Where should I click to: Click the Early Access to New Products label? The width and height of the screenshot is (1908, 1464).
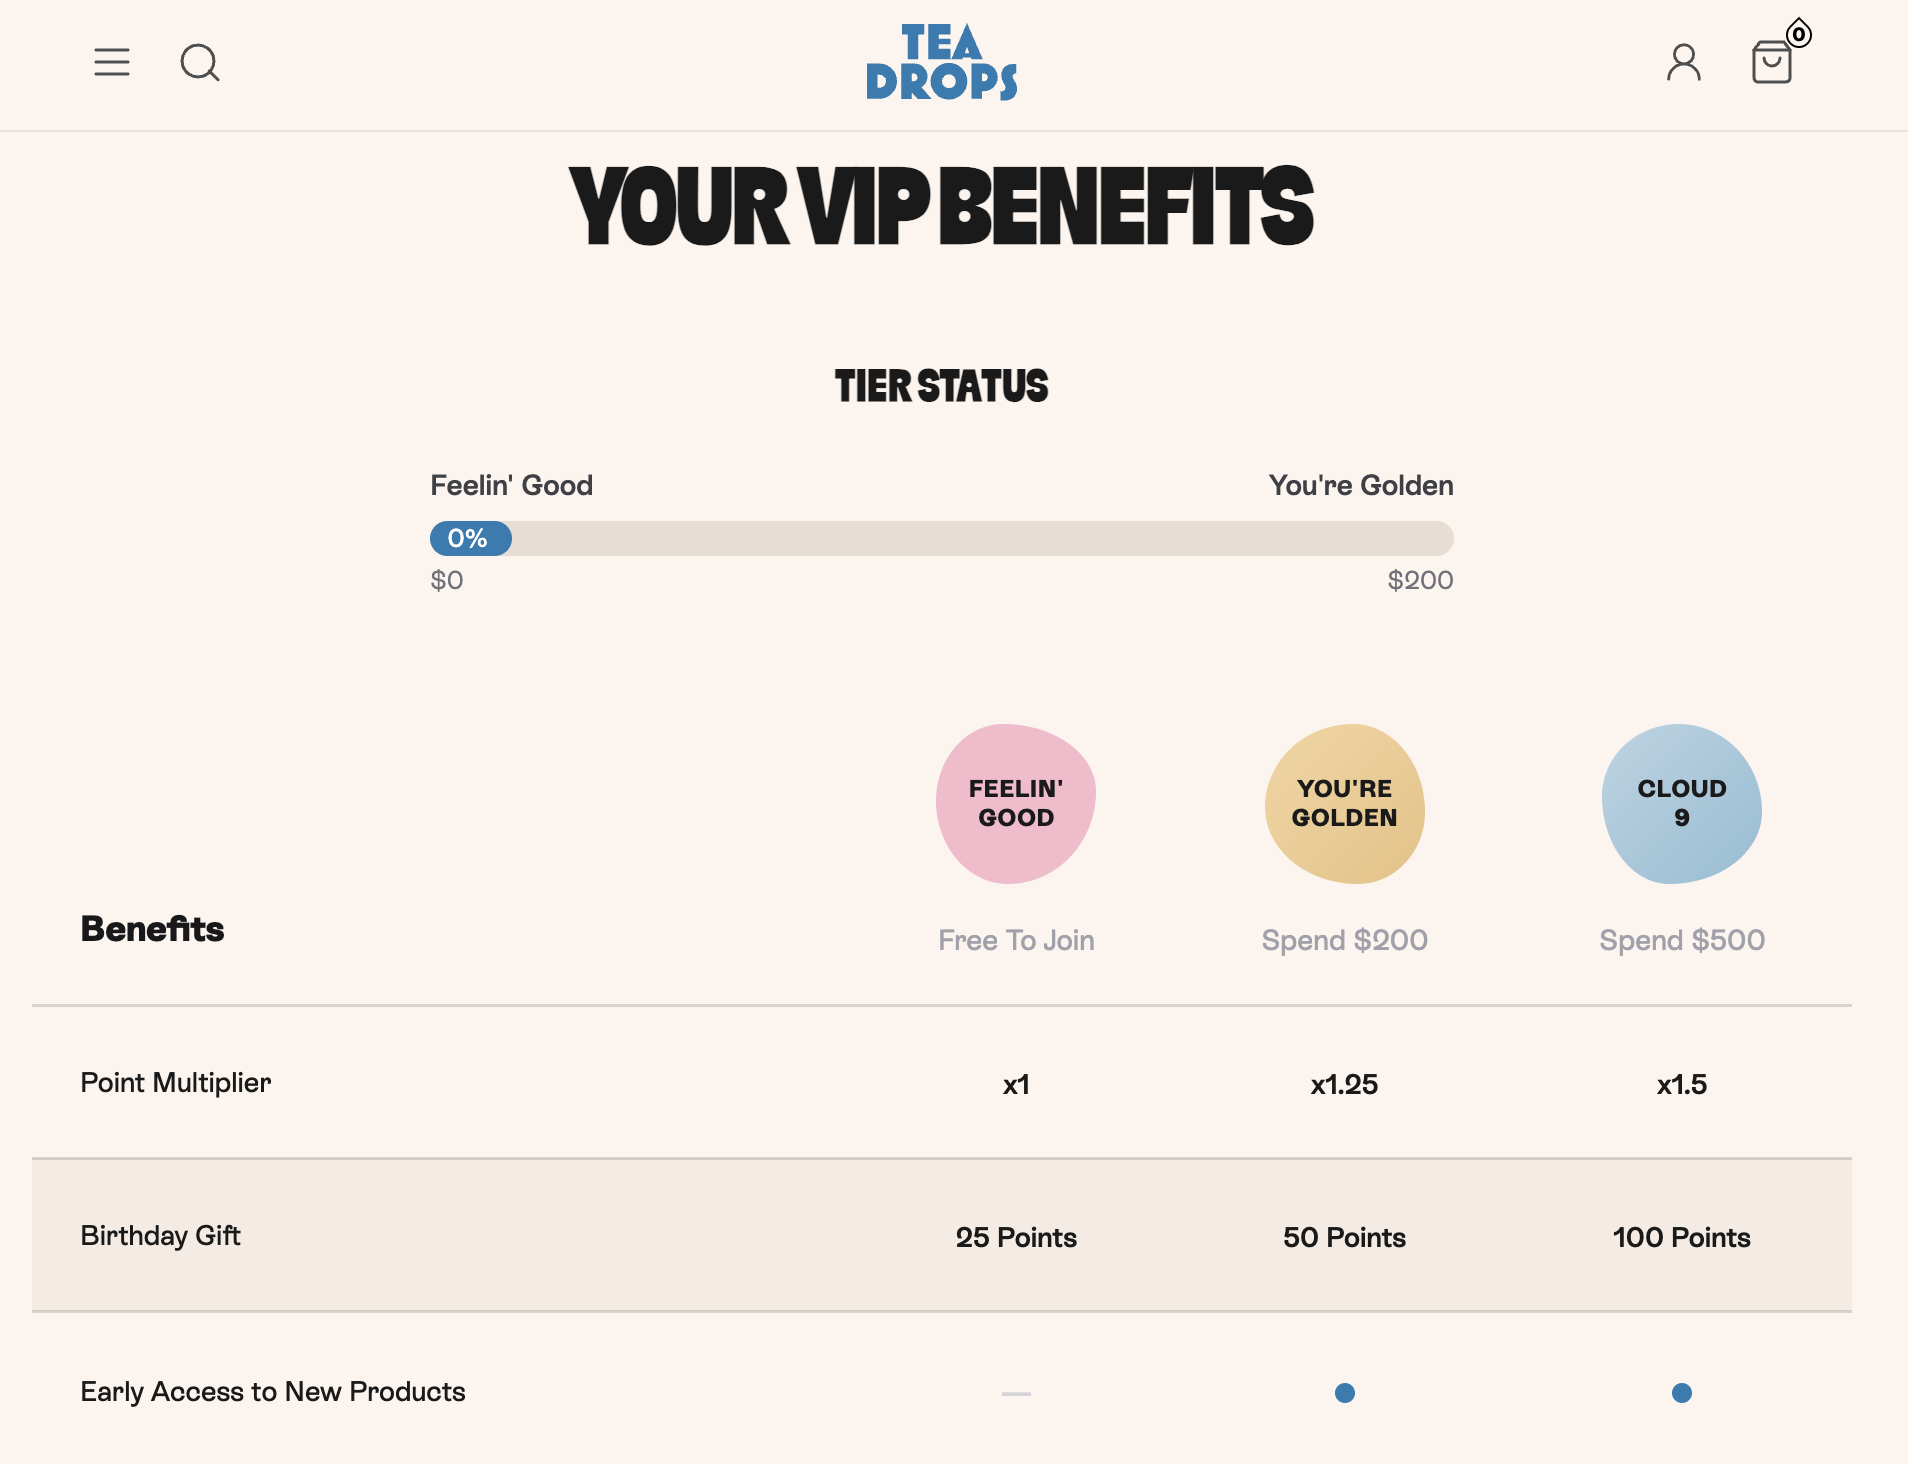point(273,1392)
